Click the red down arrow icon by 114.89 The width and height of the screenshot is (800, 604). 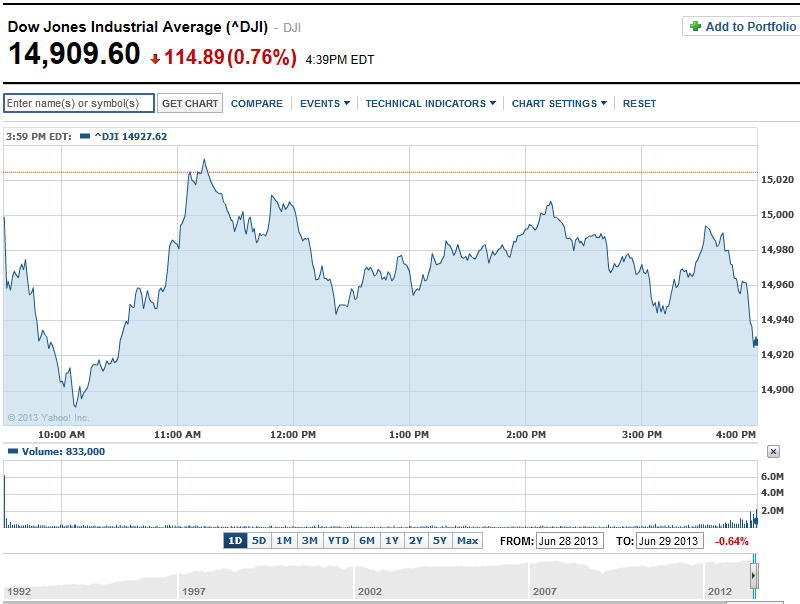tap(155, 60)
